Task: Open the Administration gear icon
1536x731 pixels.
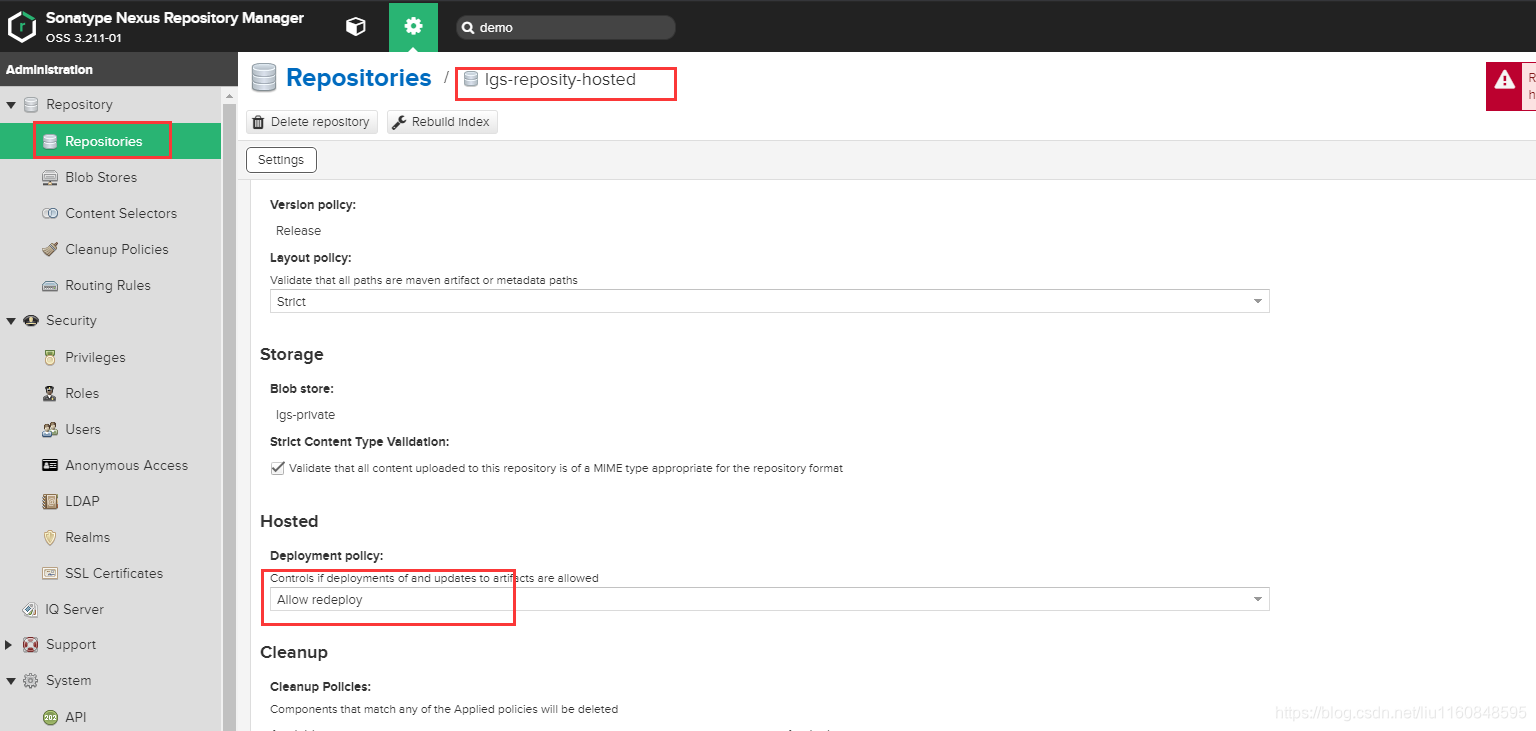Action: click(x=413, y=27)
